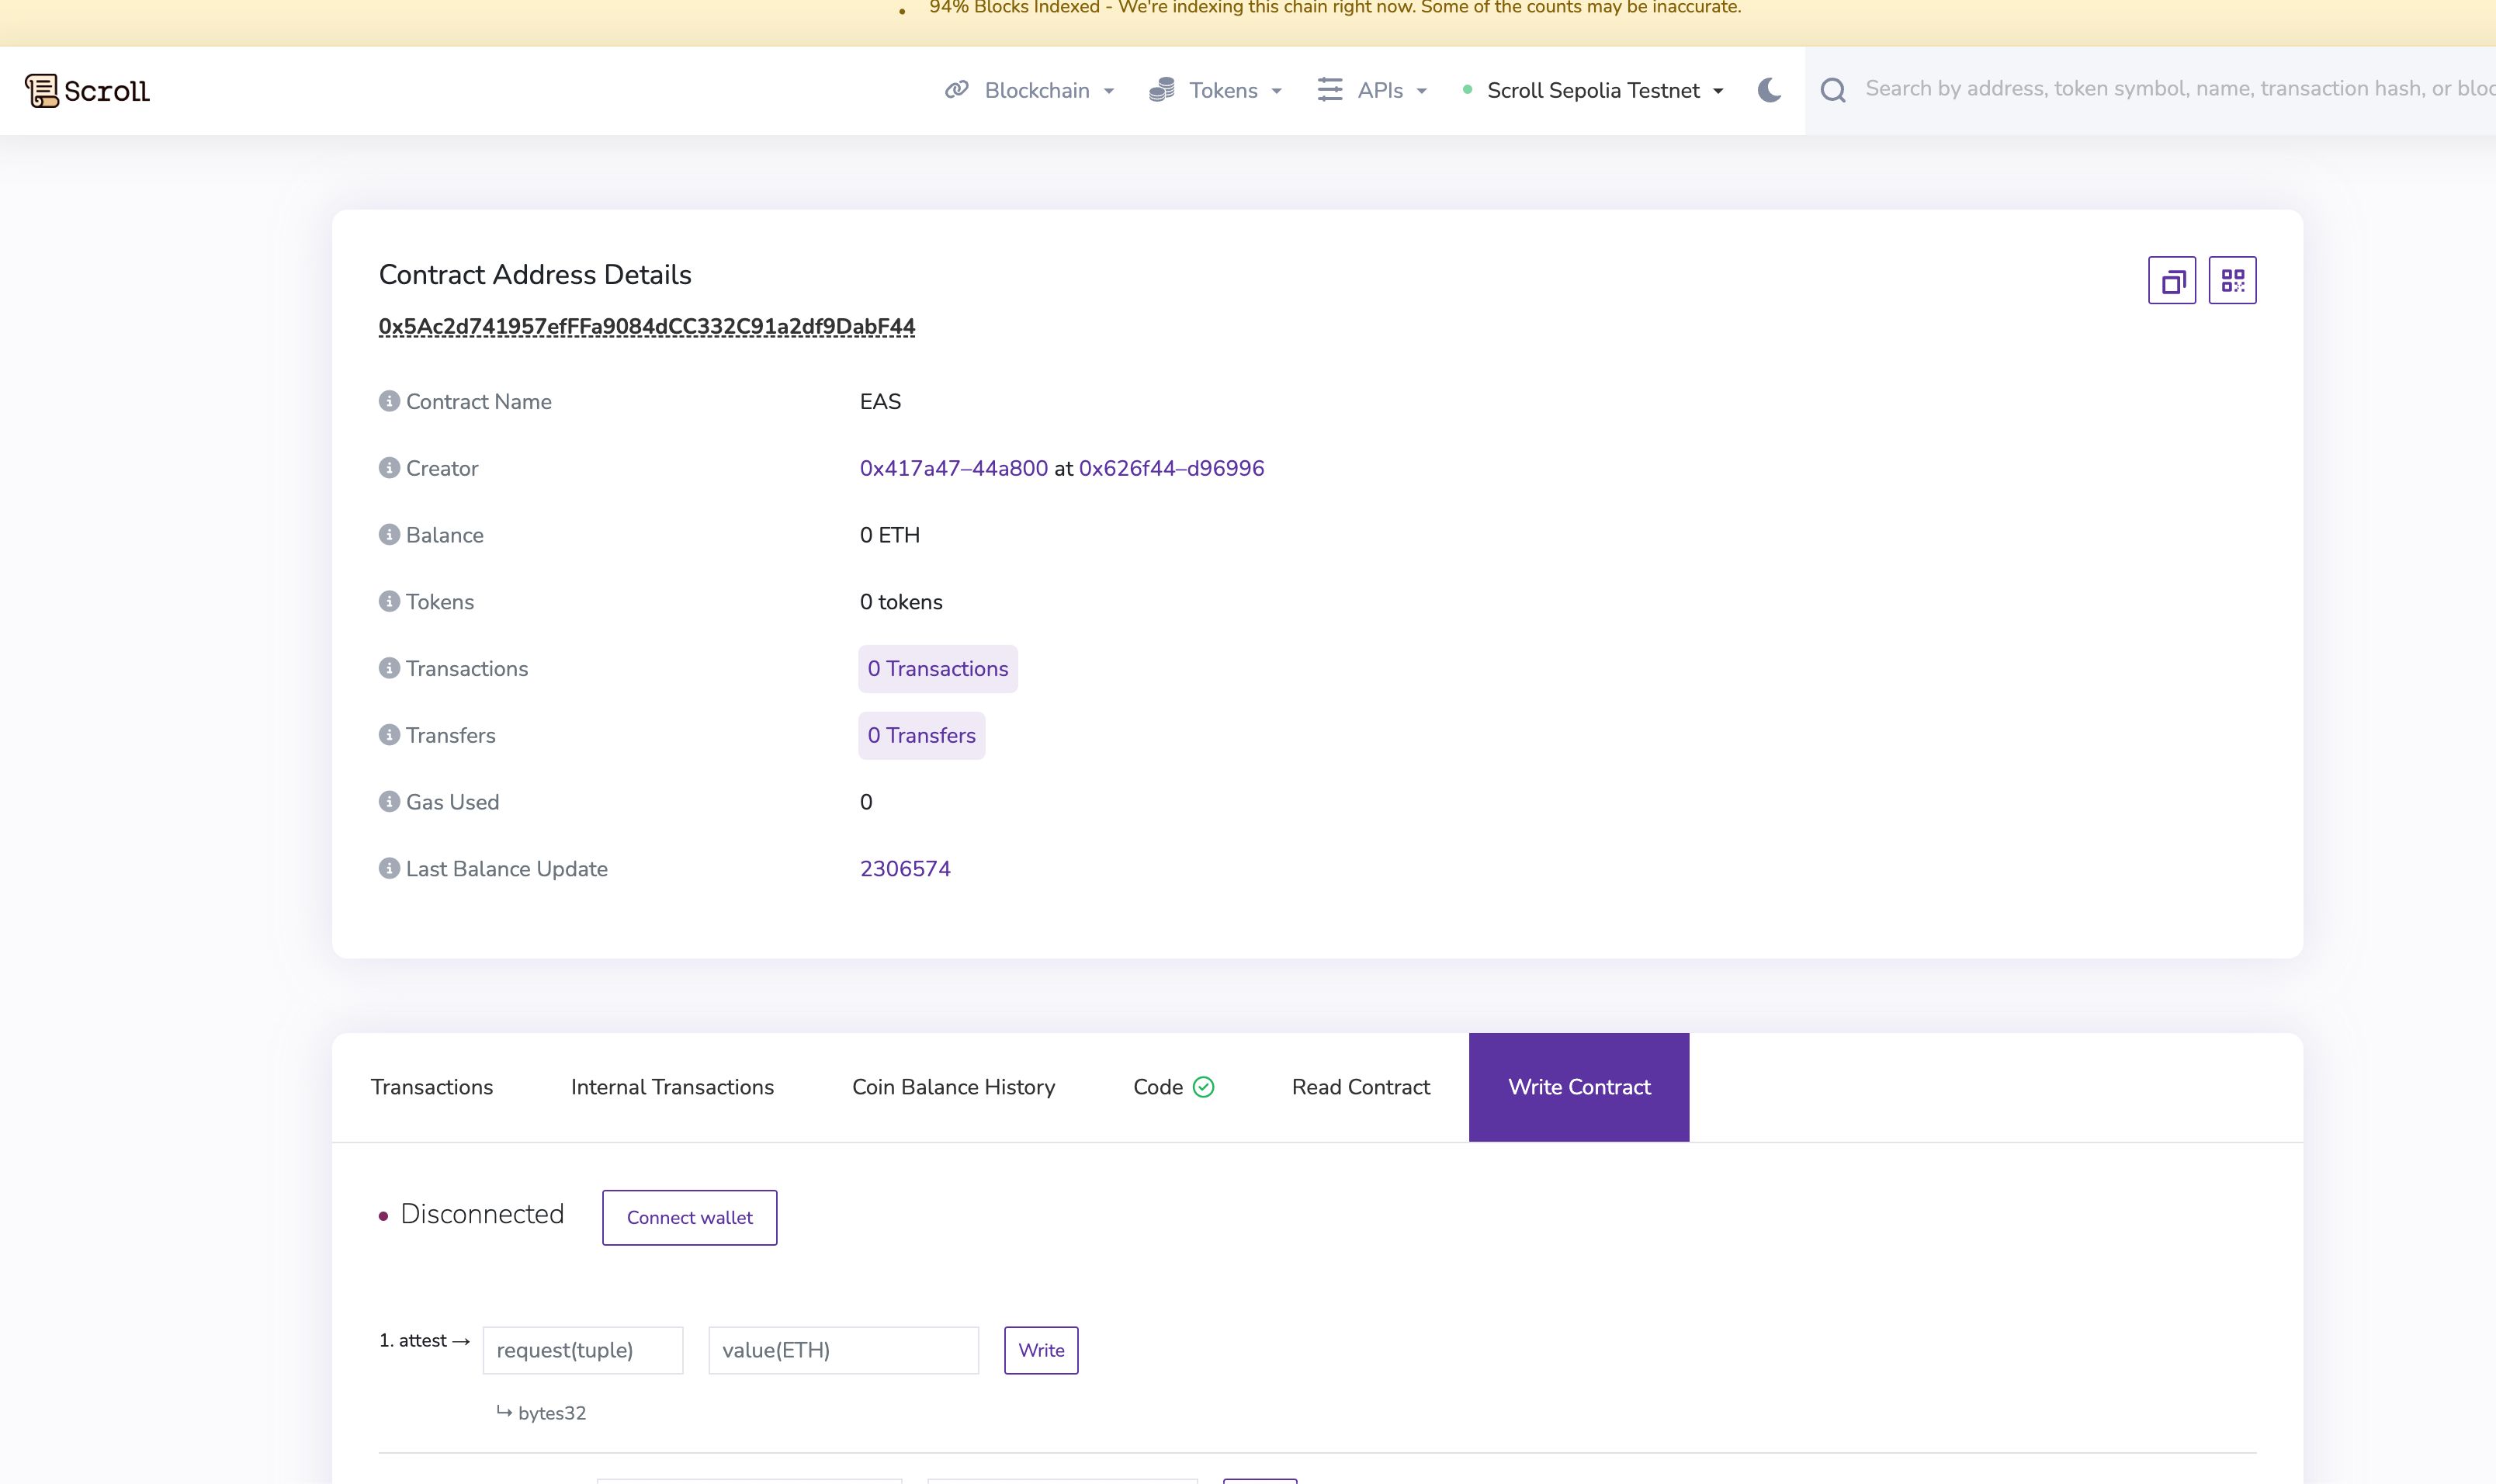Expand the APIs dropdown menu
Image resolution: width=2496 pixels, height=1484 pixels.
coord(1380,88)
